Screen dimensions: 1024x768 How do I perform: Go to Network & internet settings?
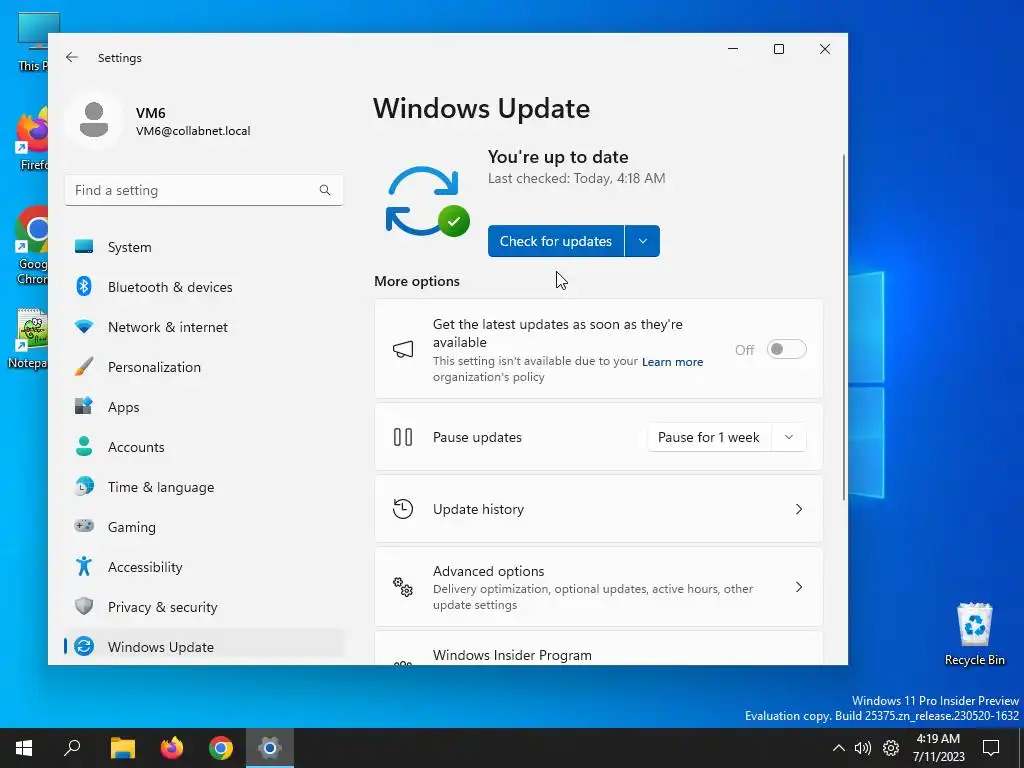pos(204,327)
